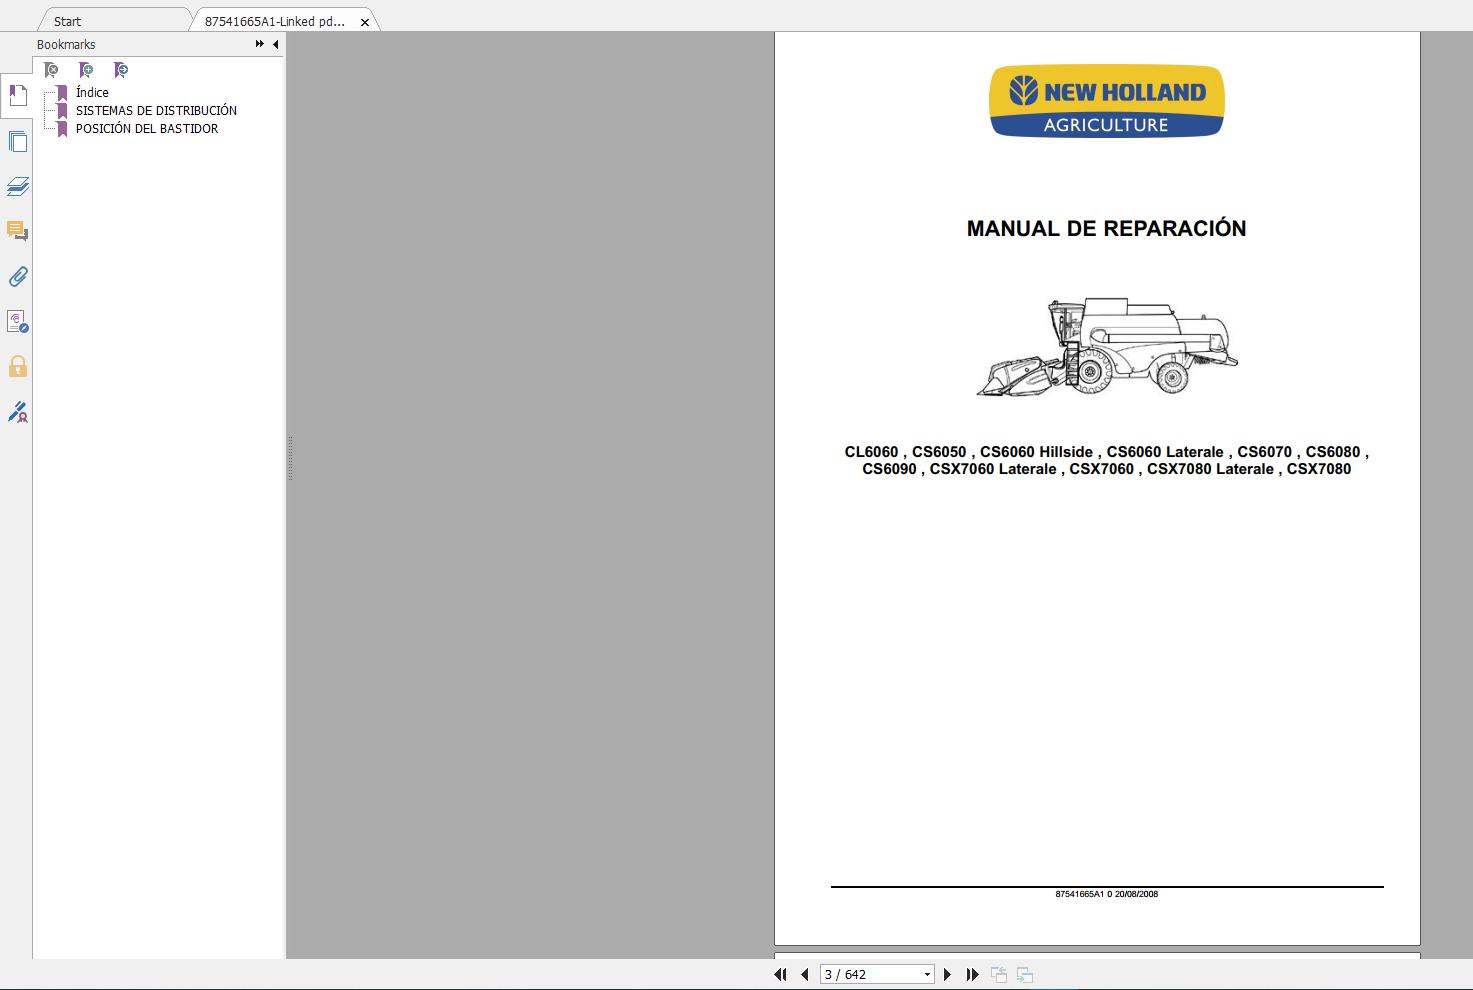Screen dimensions: 1473x990
Task: Open the page number dropdown arrow
Action: tap(927, 974)
